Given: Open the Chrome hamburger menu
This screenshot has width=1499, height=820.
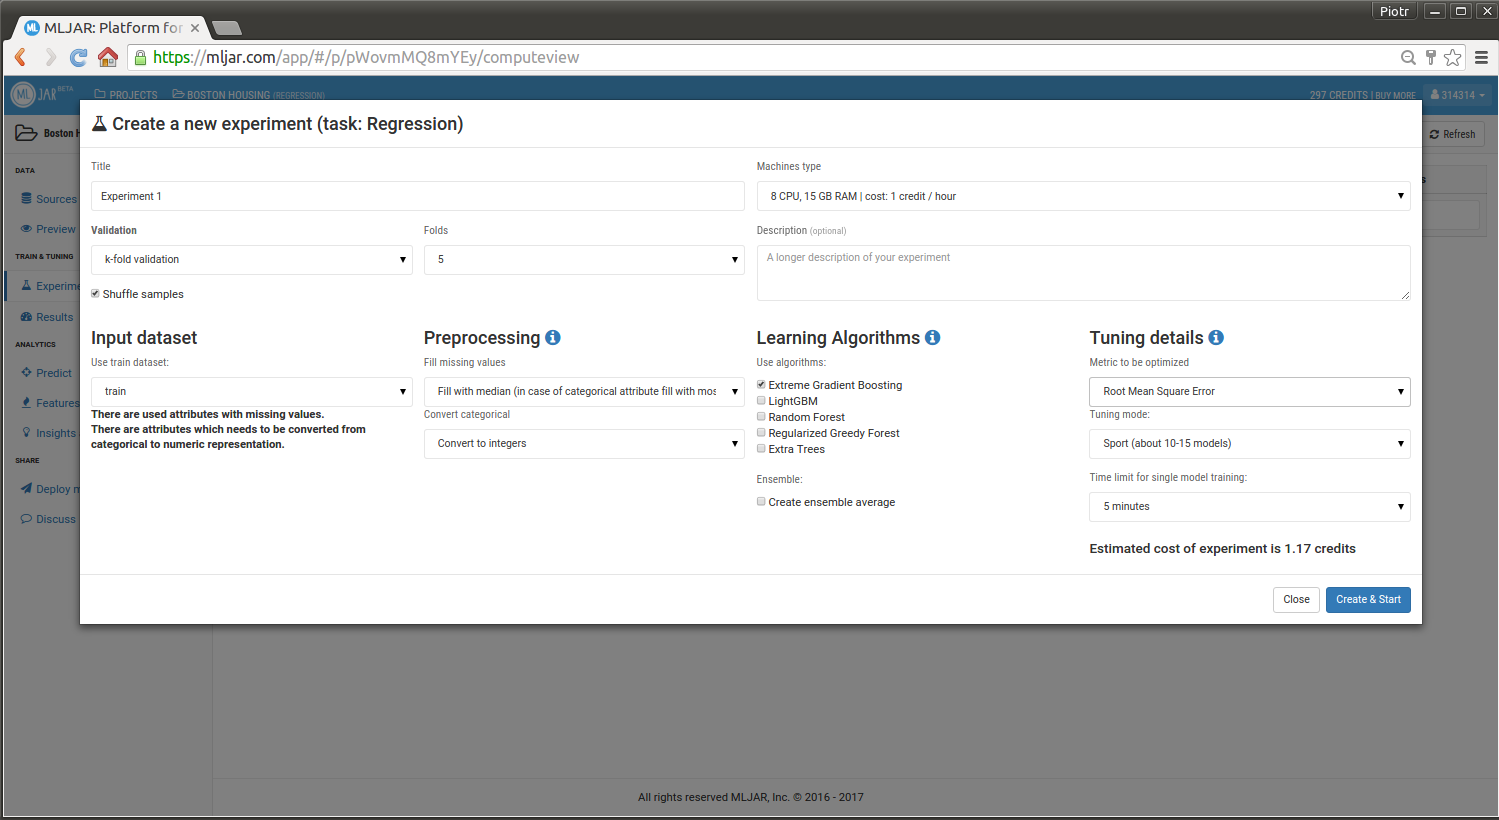Looking at the screenshot, I should [x=1481, y=57].
